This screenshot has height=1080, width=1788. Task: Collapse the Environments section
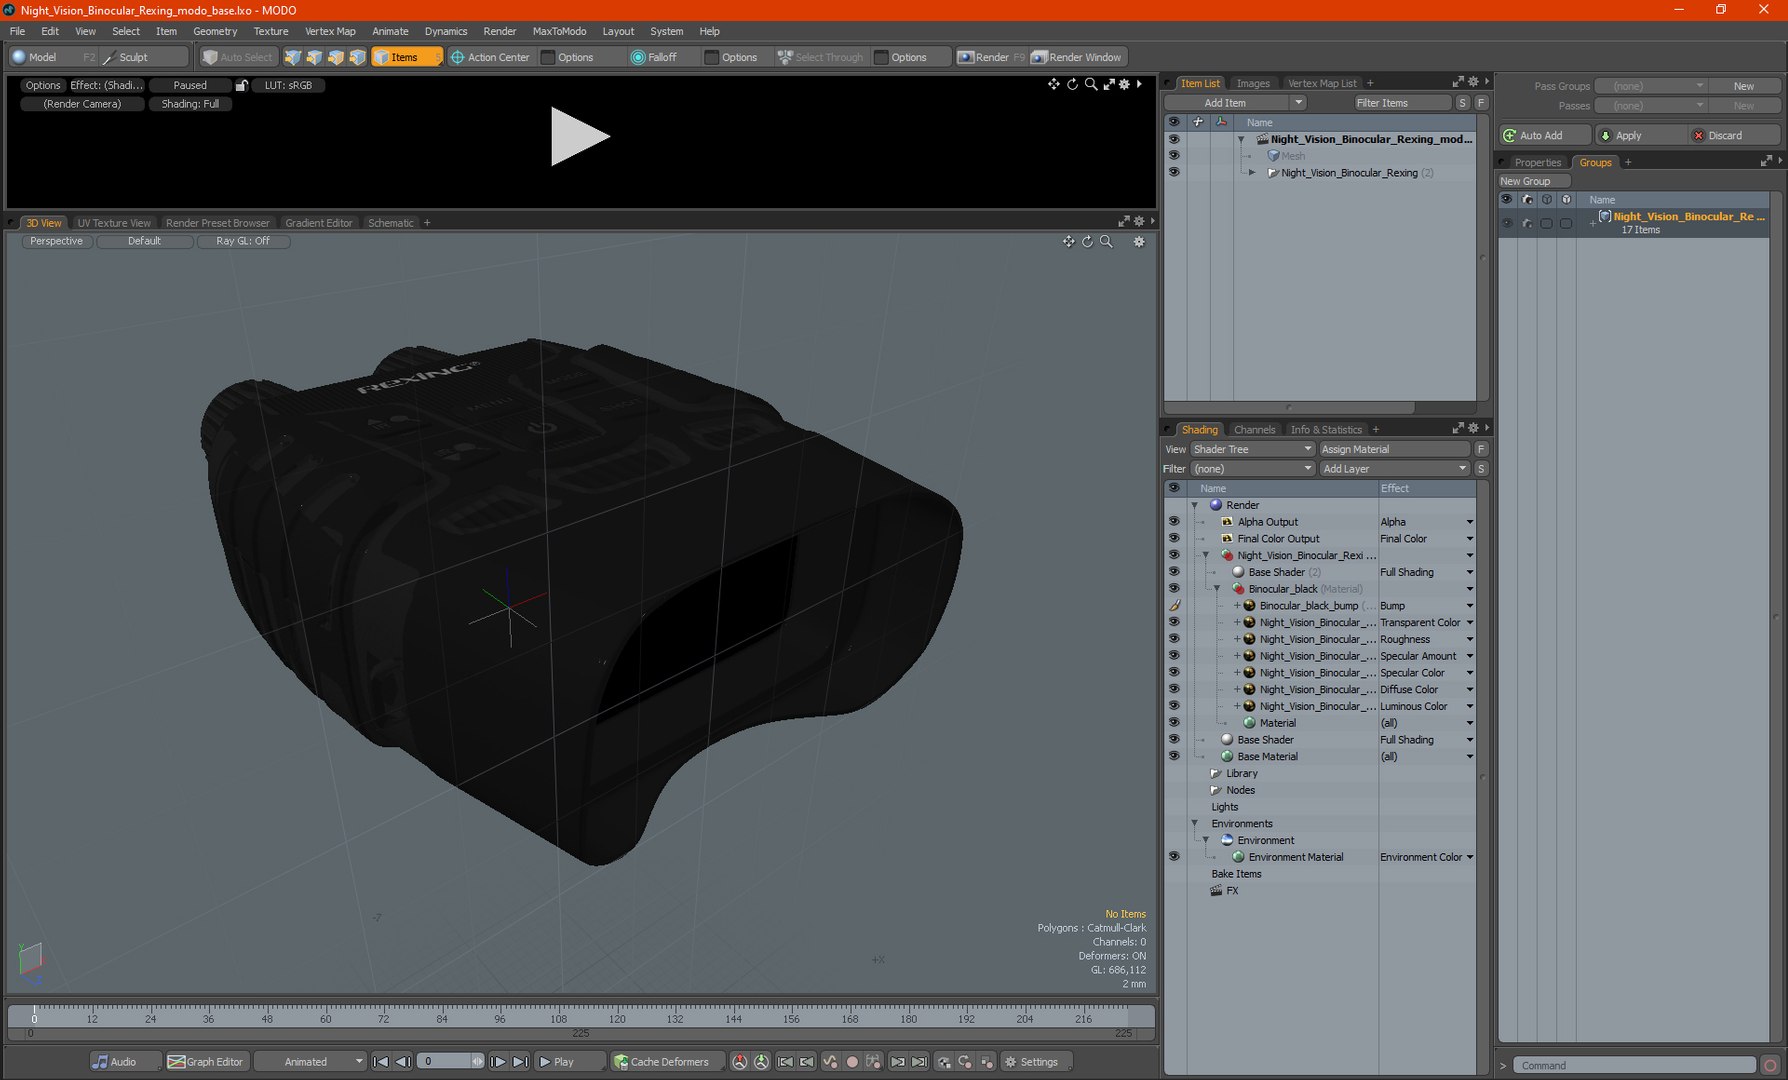(1194, 824)
